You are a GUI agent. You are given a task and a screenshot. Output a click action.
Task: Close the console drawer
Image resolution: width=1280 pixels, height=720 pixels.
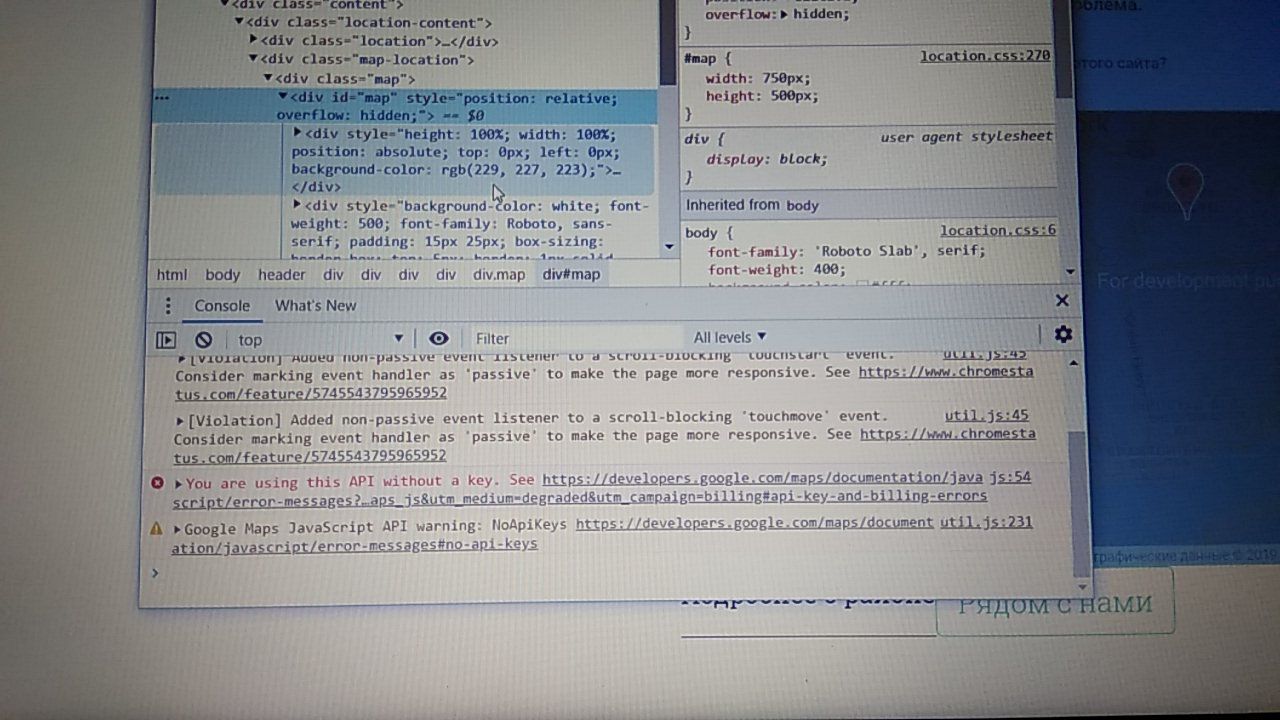tap(1062, 300)
